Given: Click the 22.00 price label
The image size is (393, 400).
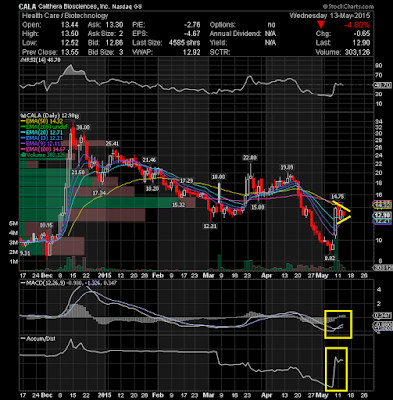Looking at the screenshot, I should pyautogui.click(x=250, y=158).
